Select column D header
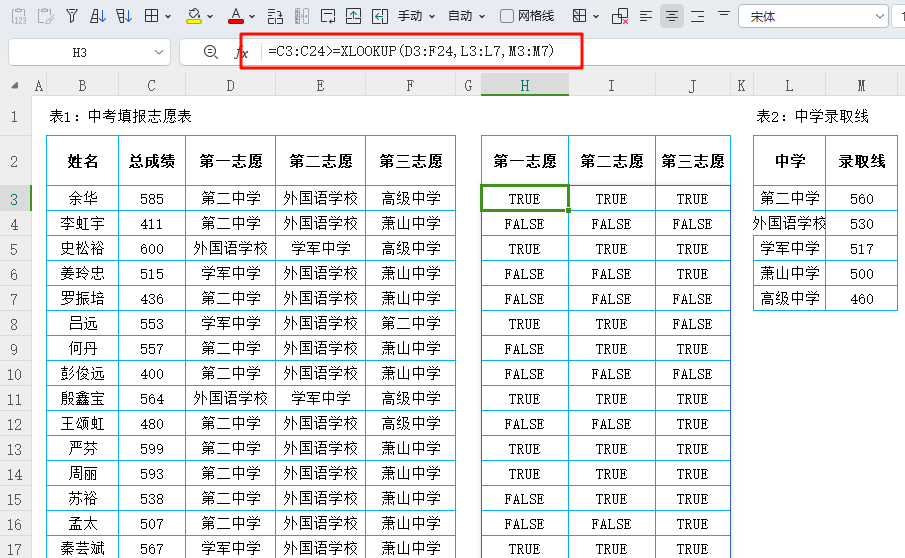This screenshot has width=905, height=558. pos(230,86)
